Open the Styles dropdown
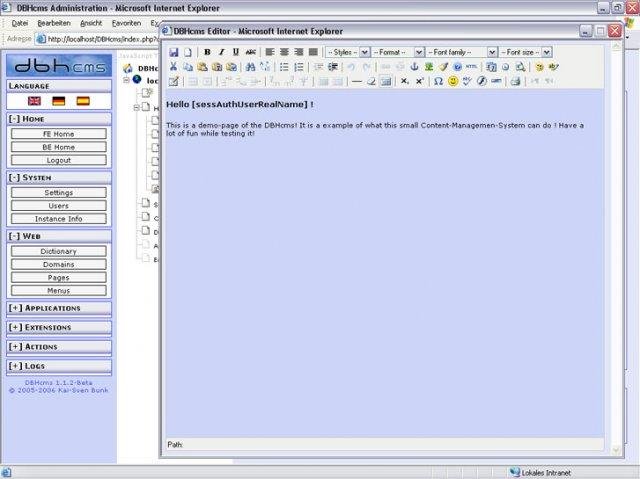 point(348,52)
